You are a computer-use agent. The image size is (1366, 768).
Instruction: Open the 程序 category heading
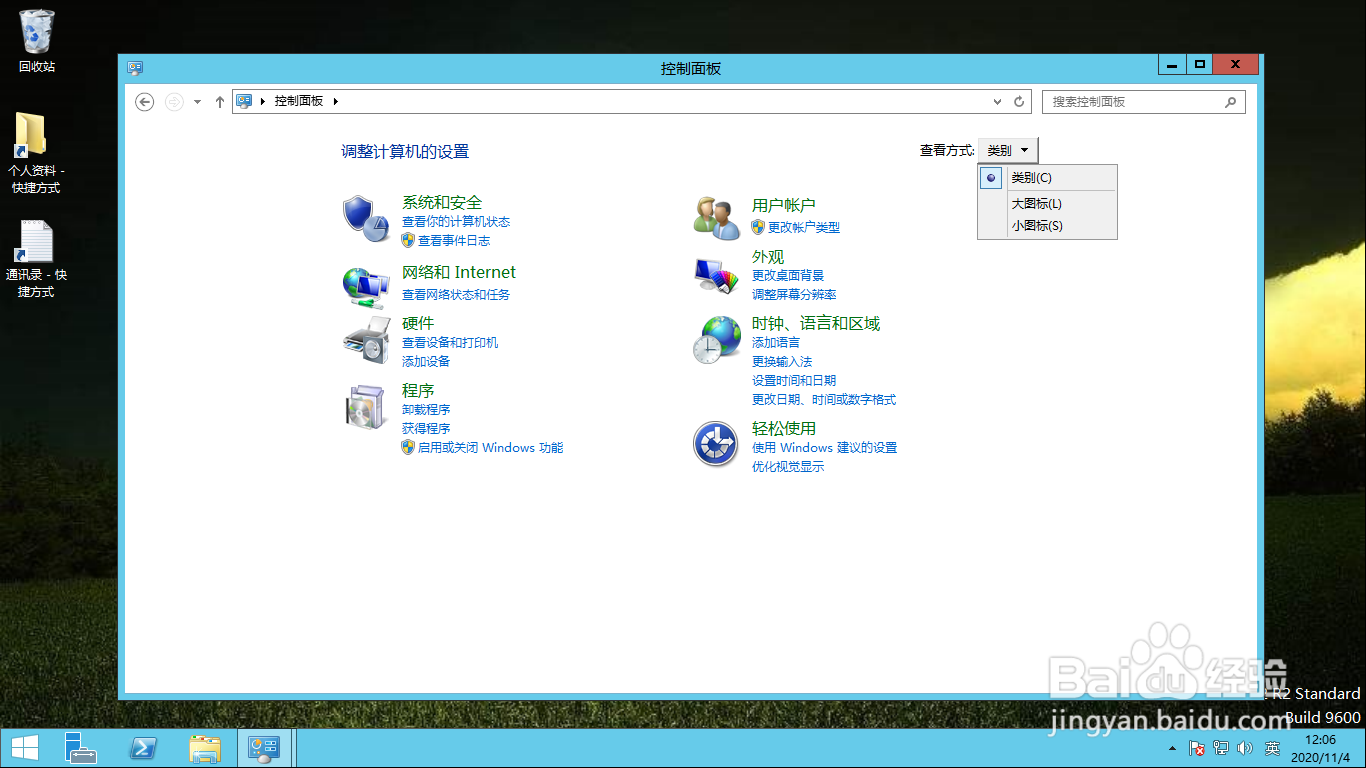point(418,390)
